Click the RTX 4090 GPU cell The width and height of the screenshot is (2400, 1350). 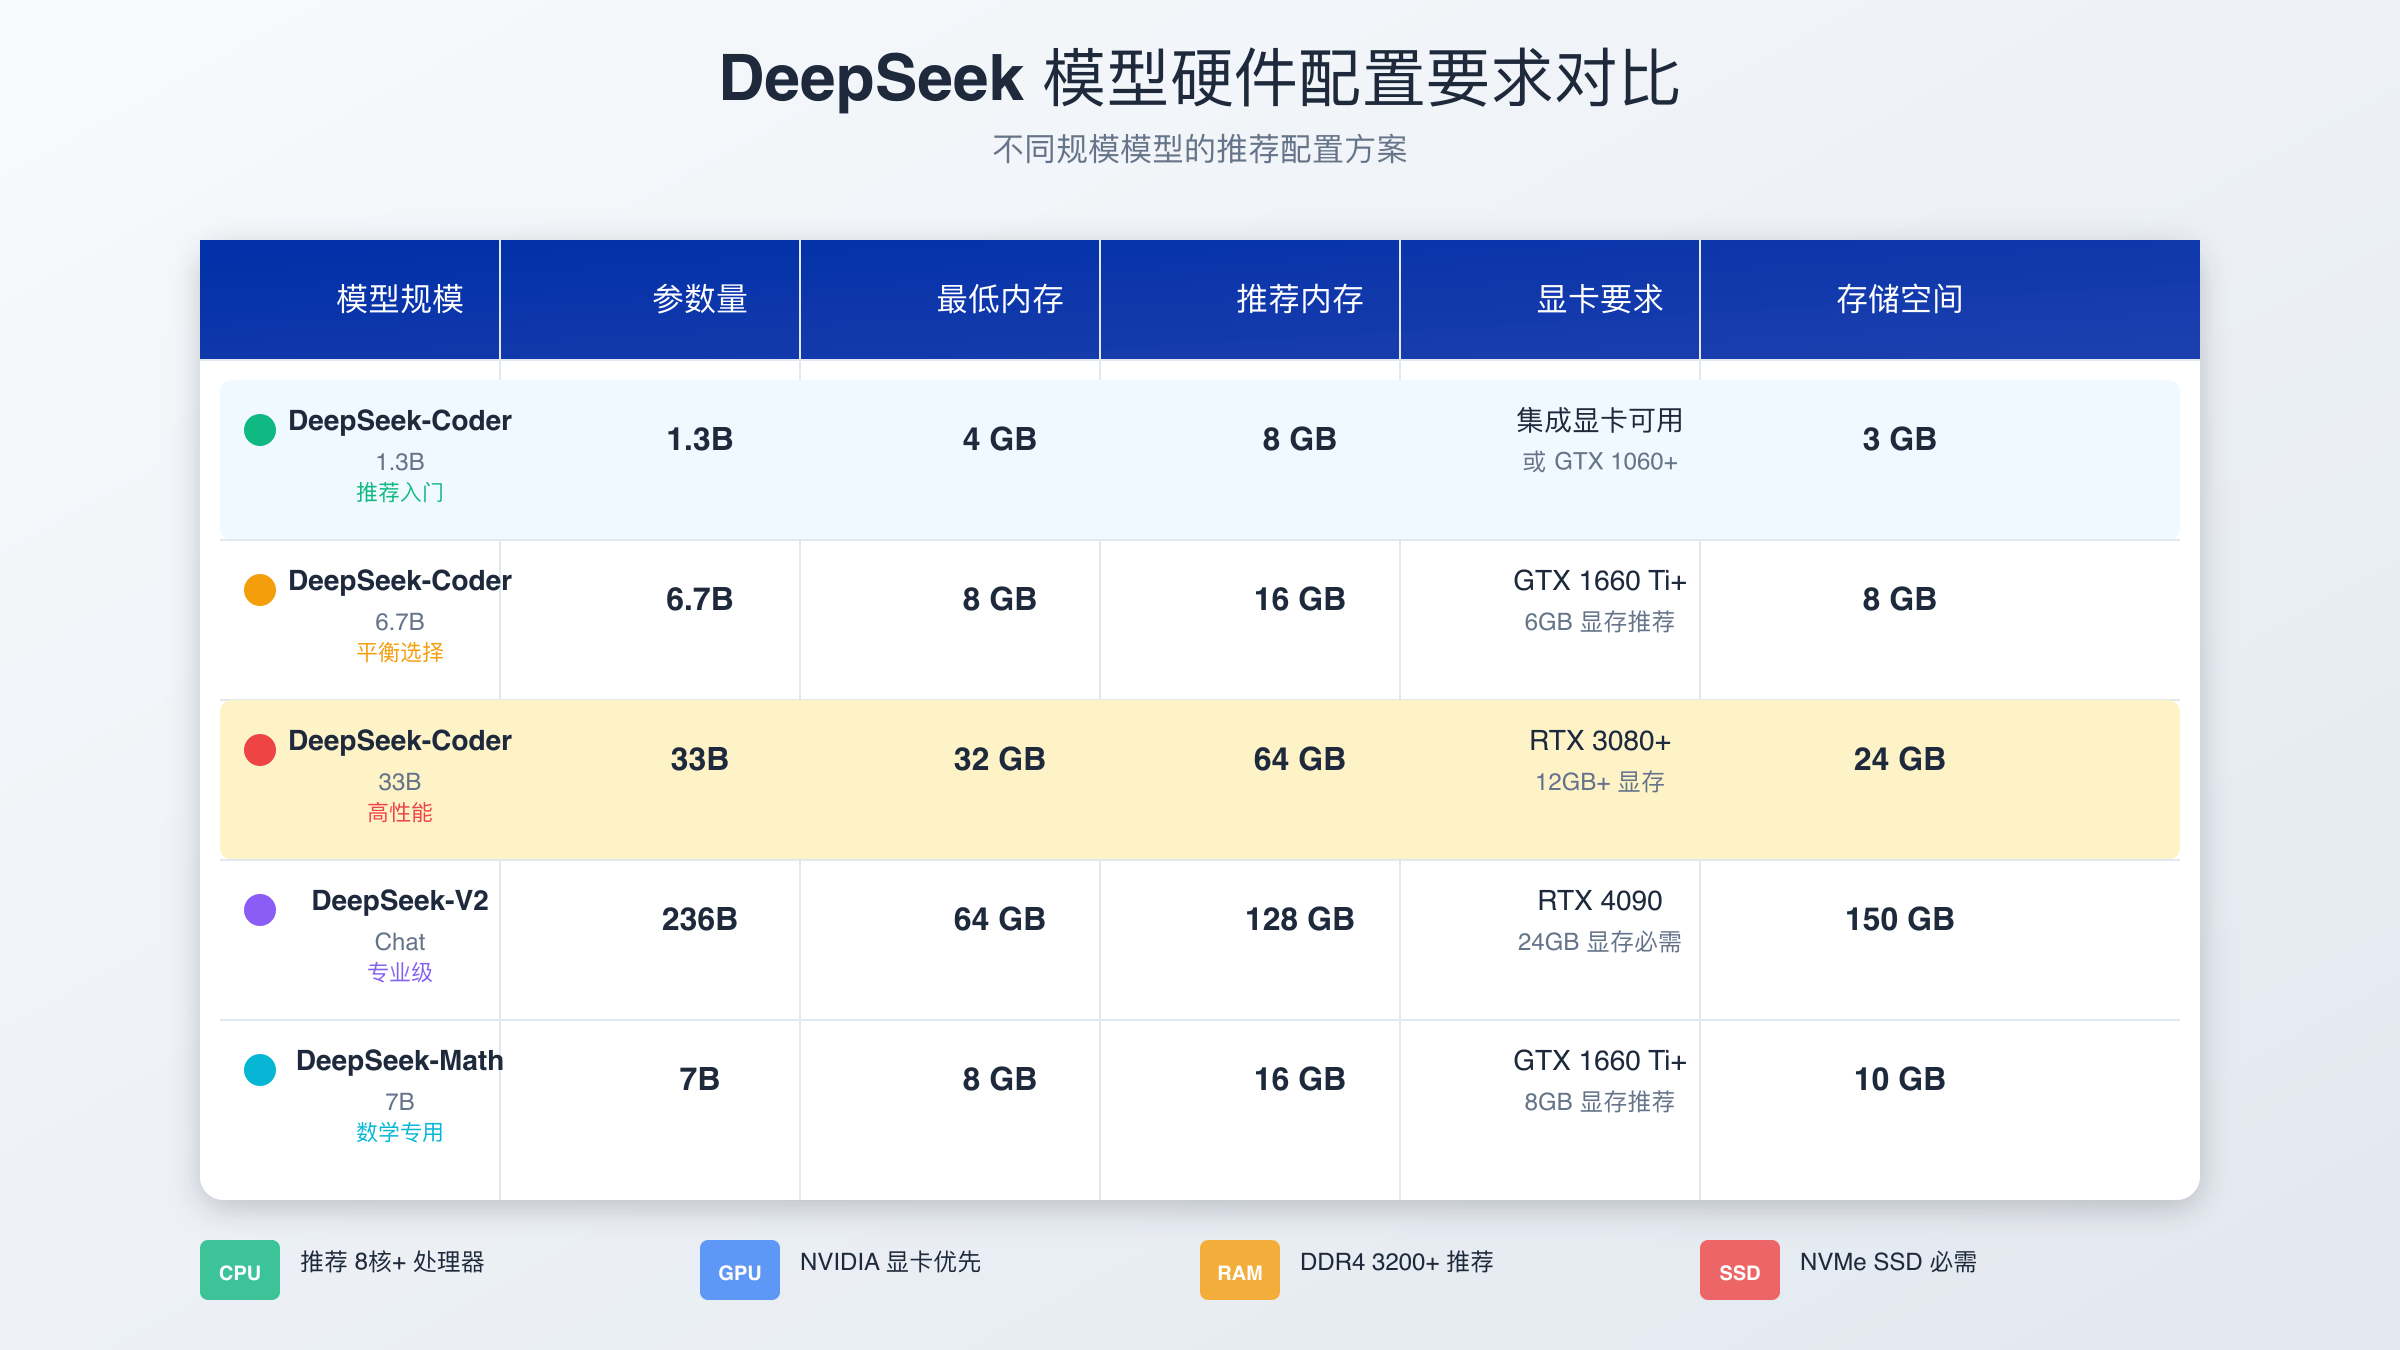click(1600, 900)
